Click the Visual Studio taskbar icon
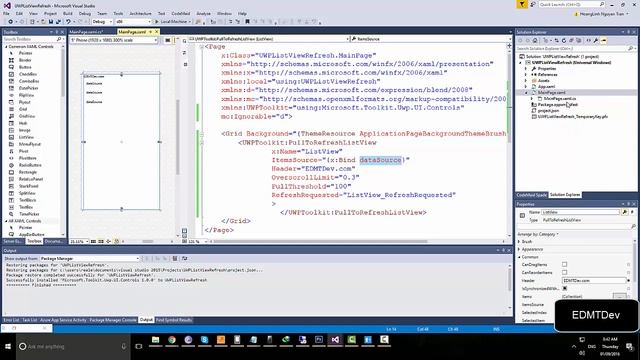Image resolution: width=640 pixels, height=360 pixels. click(x=335, y=340)
